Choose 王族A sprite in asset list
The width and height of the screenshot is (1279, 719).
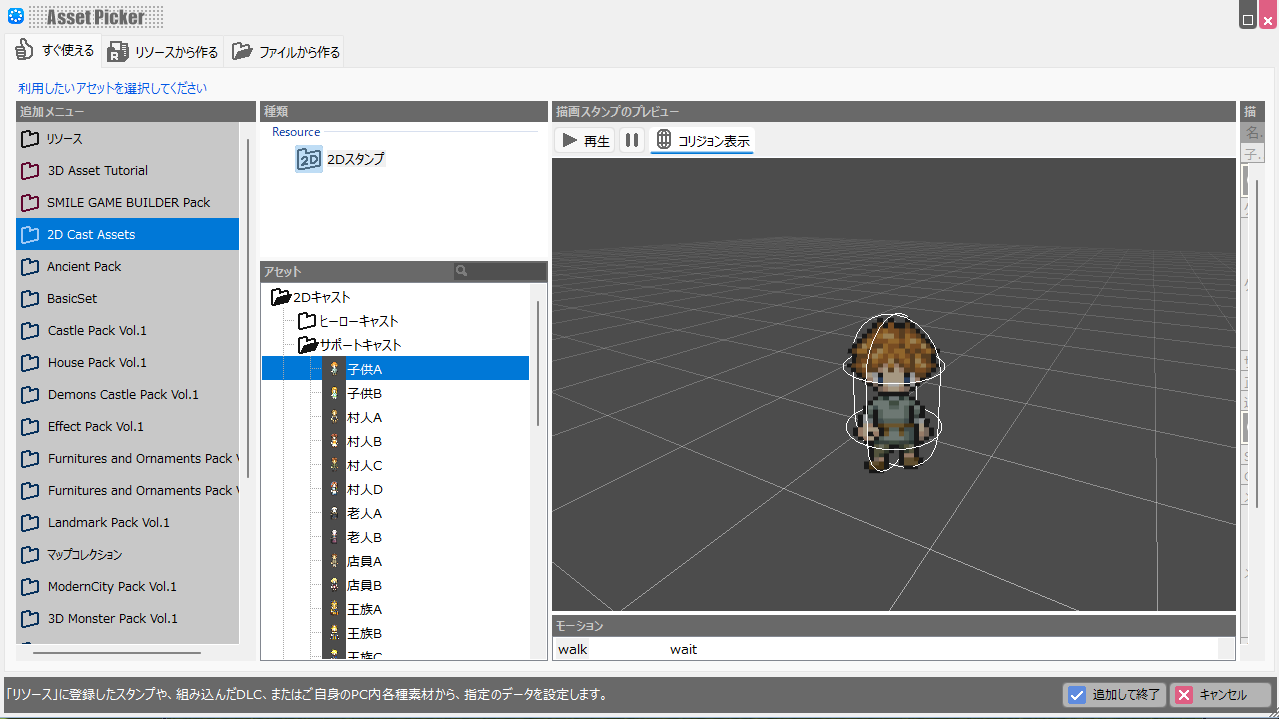334,609
